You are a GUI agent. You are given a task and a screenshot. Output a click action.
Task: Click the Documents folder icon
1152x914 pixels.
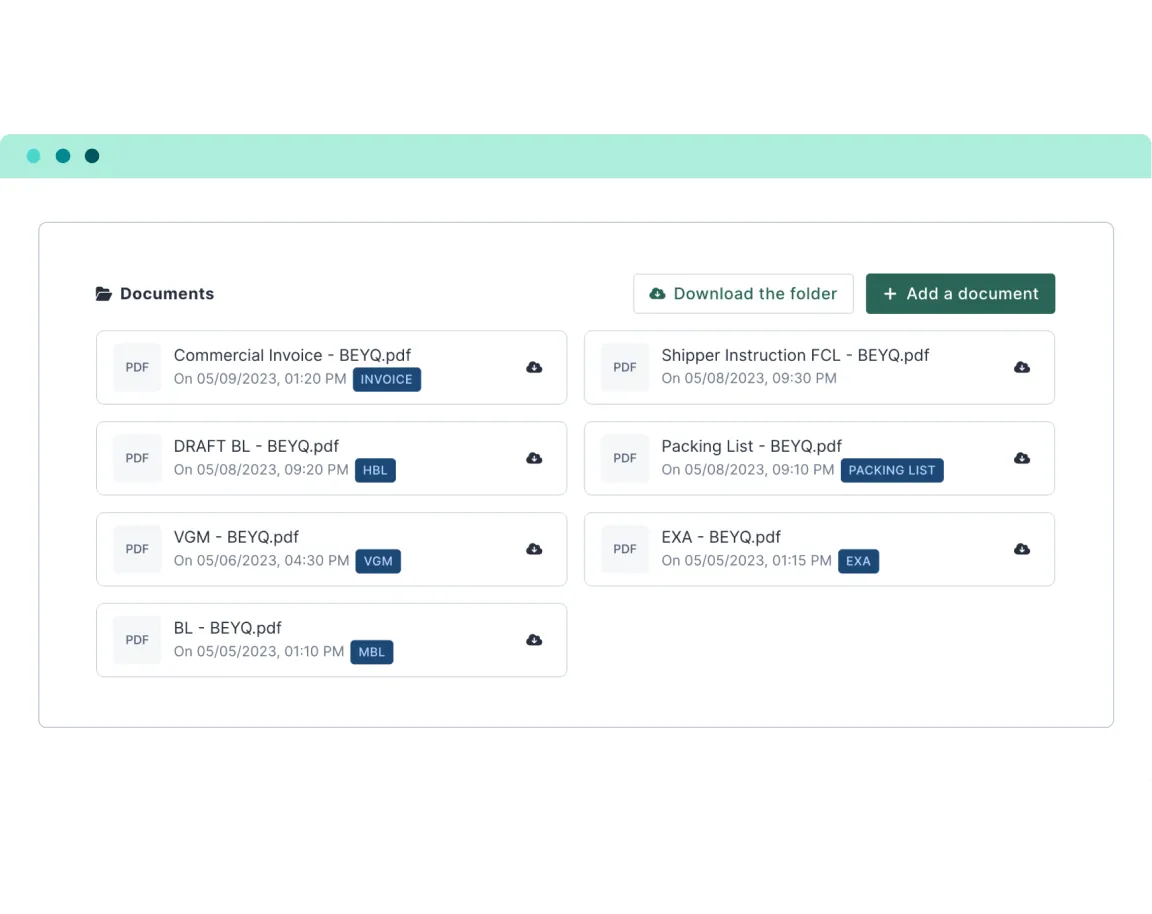[104, 294]
